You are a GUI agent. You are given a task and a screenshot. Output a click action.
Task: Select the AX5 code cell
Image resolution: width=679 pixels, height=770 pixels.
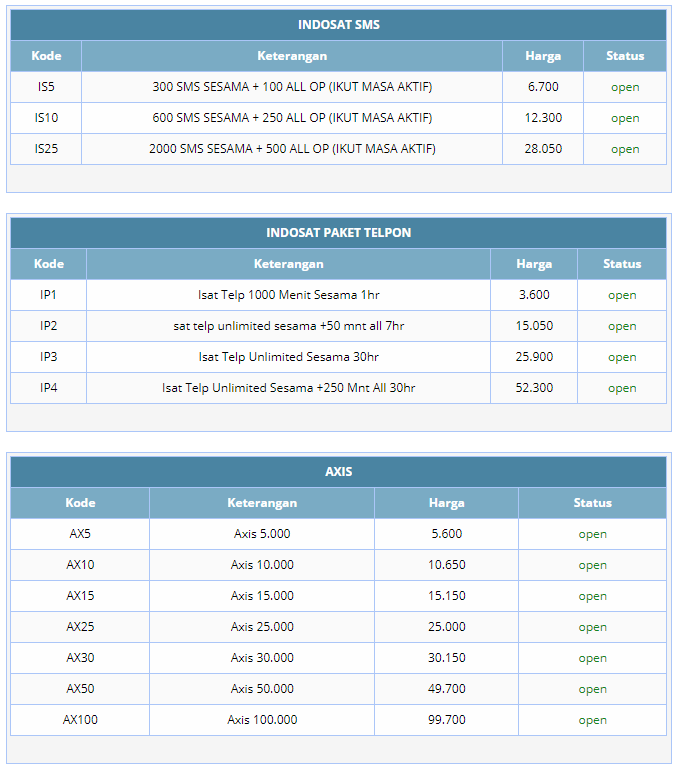(x=80, y=534)
